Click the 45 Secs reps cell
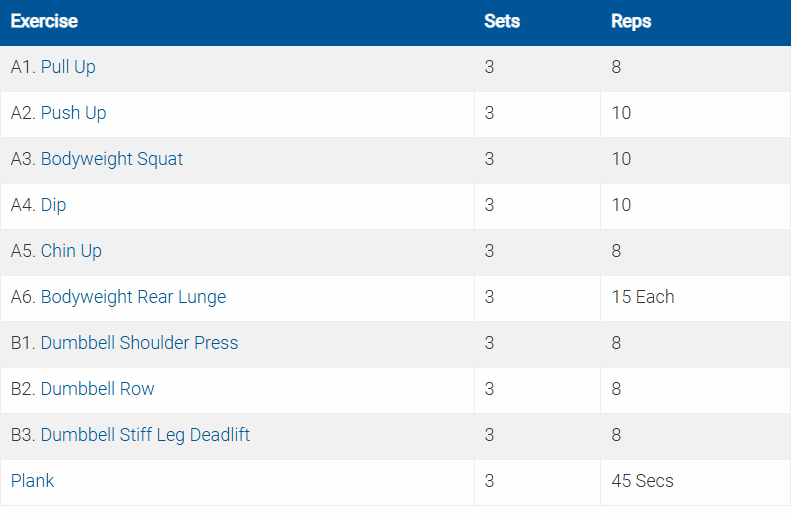The height and width of the screenshot is (517, 791). 642,481
